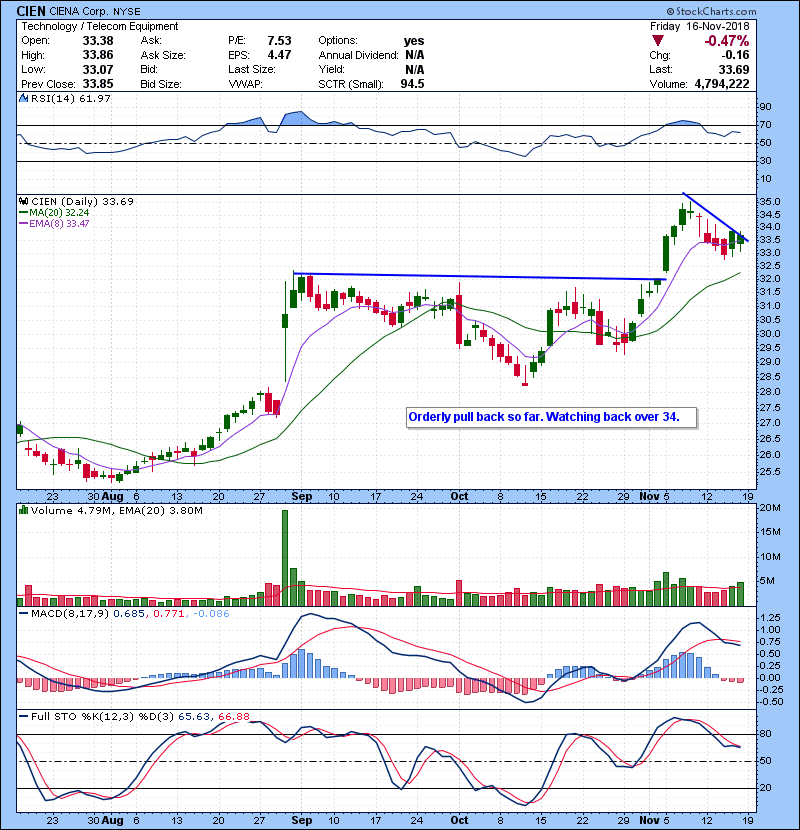This screenshot has width=800, height=830.
Task: Click the CIEN ticker symbol title
Action: point(31,11)
